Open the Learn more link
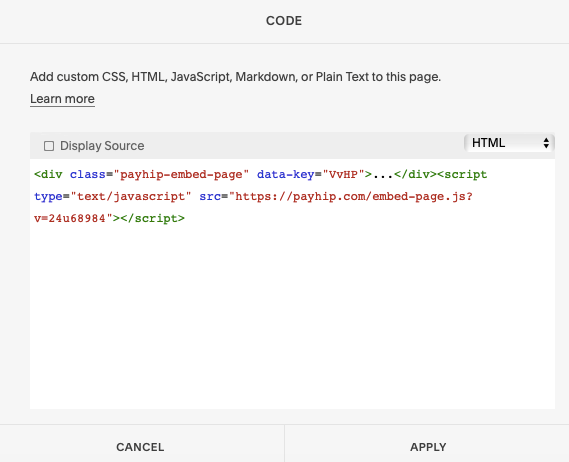This screenshot has width=569, height=462. pos(62,99)
